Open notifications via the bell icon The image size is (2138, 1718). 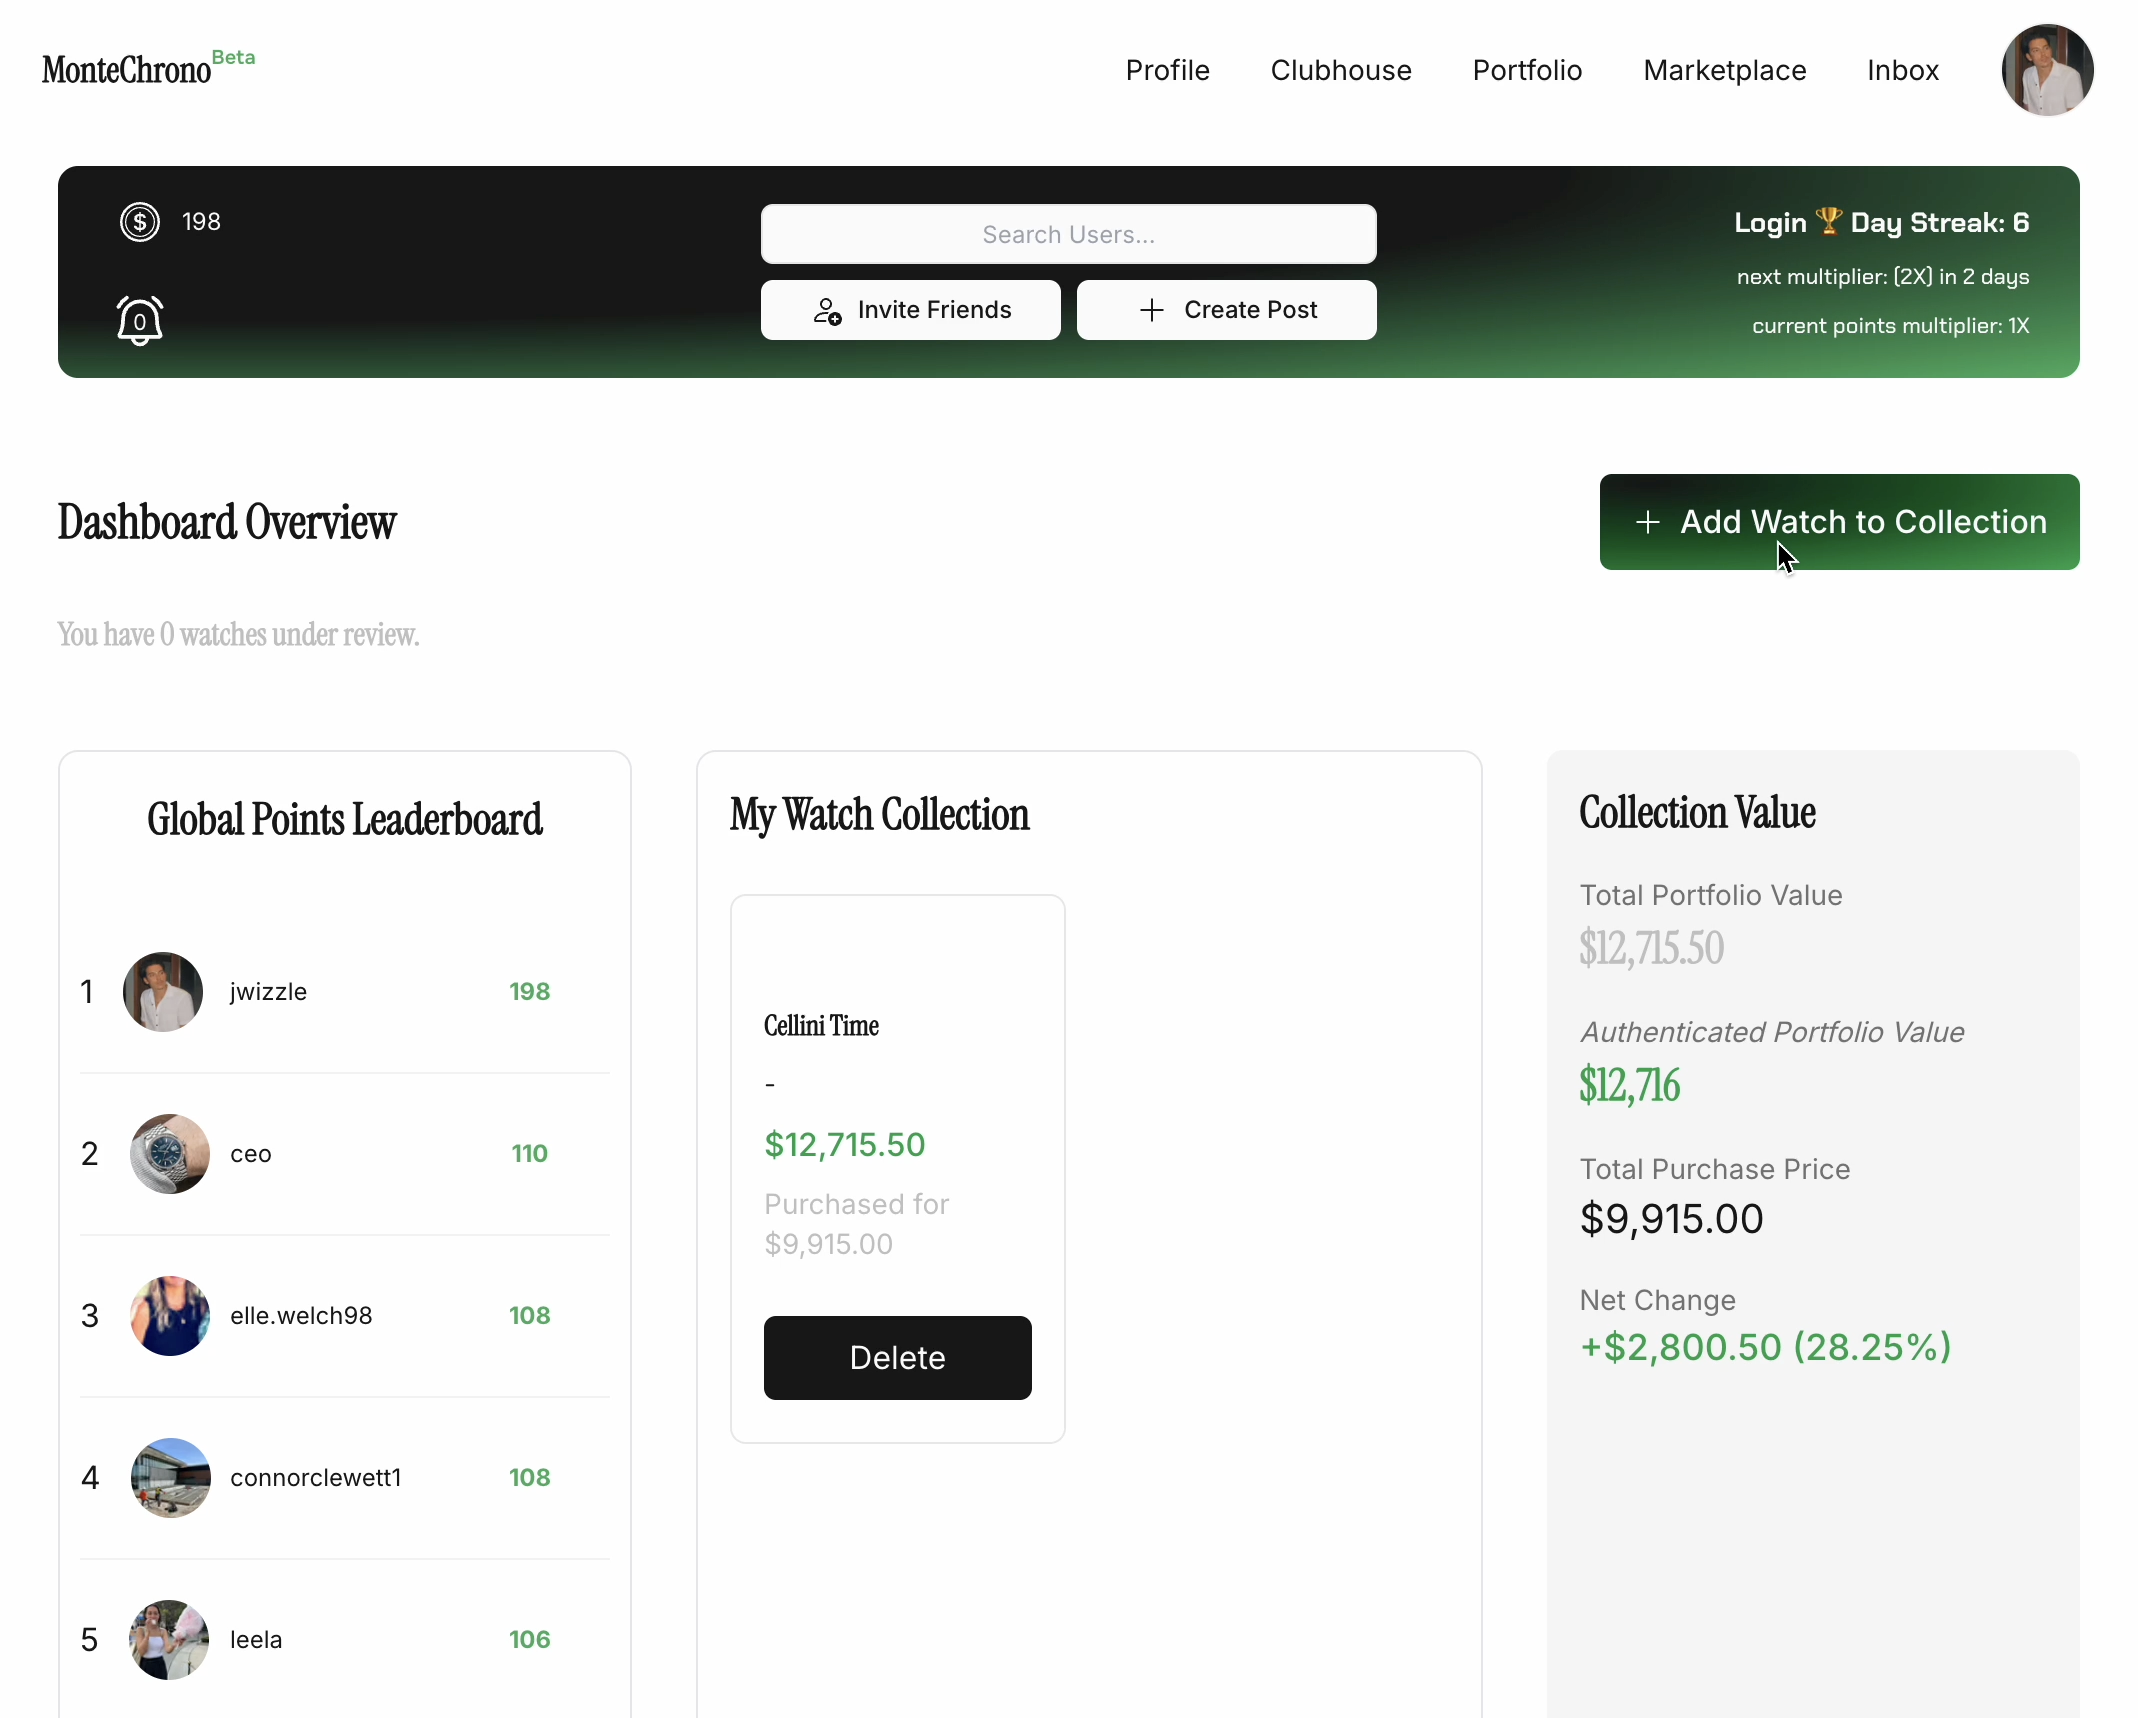coord(139,321)
